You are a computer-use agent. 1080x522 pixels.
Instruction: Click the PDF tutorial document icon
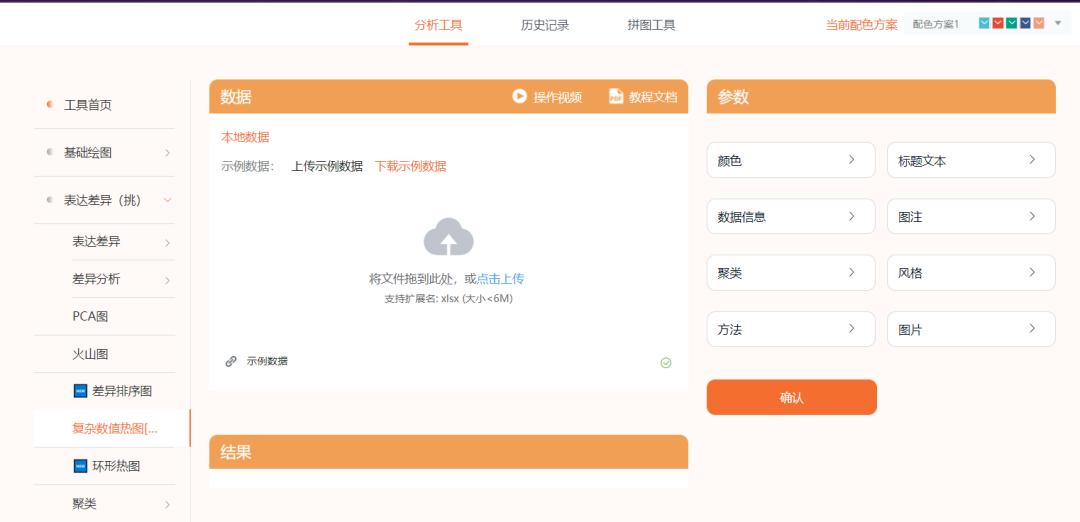coord(616,96)
